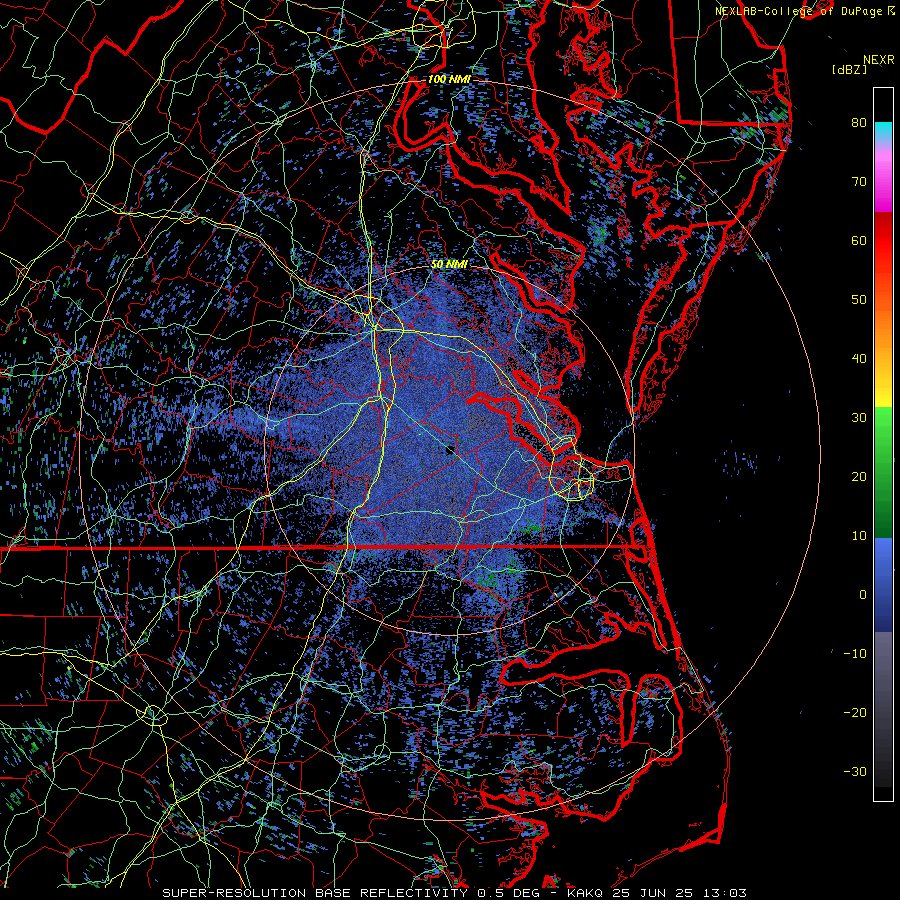The width and height of the screenshot is (900, 900).
Task: Click the 30 dBZ scale label
Action: 859,417
